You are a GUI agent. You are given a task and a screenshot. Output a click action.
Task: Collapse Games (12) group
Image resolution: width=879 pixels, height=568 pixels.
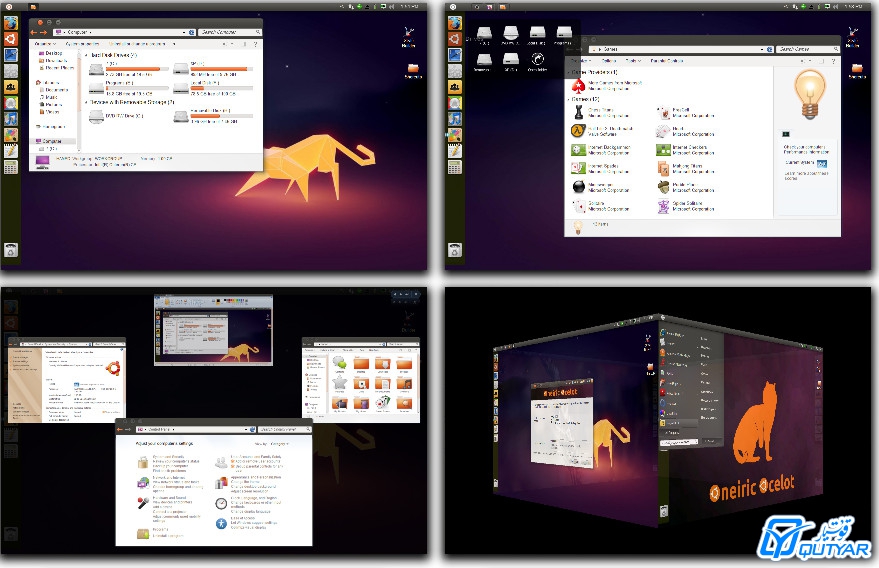[569, 99]
